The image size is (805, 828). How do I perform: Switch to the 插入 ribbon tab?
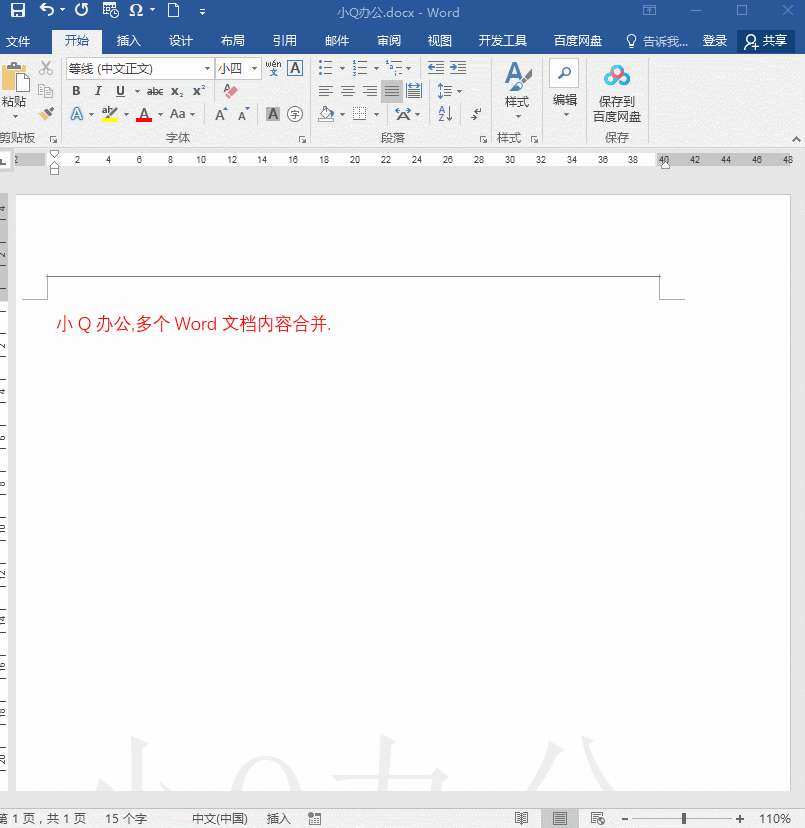pyautogui.click(x=128, y=41)
